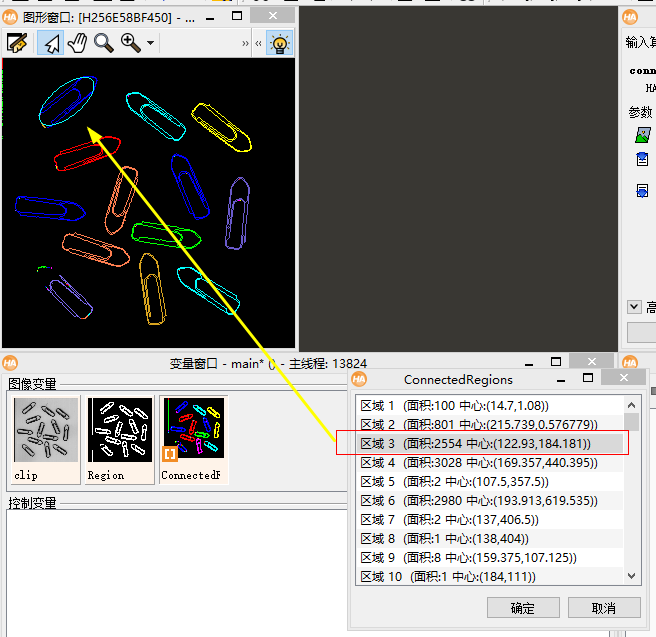656x637 pixels.
Task: Select row 区域 7 in region list
Action: (489, 519)
